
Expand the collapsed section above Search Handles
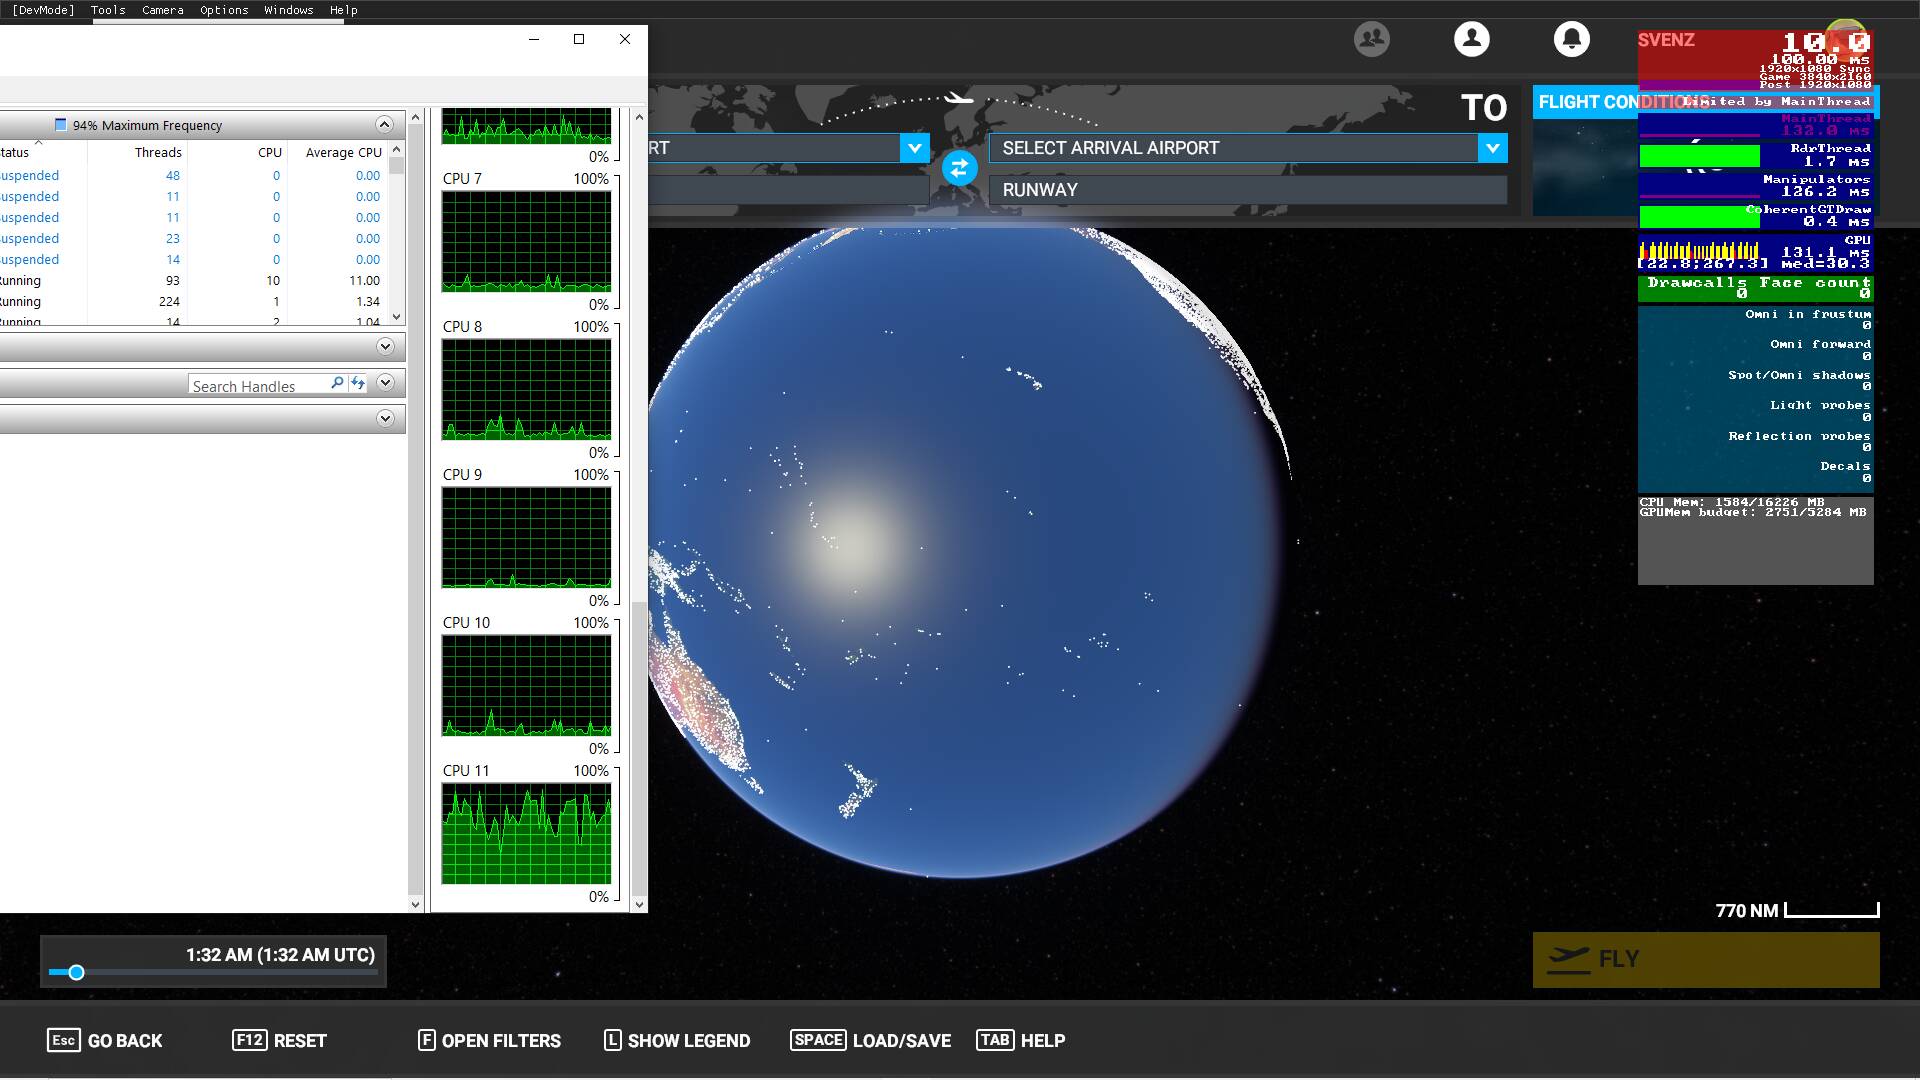pyautogui.click(x=385, y=347)
